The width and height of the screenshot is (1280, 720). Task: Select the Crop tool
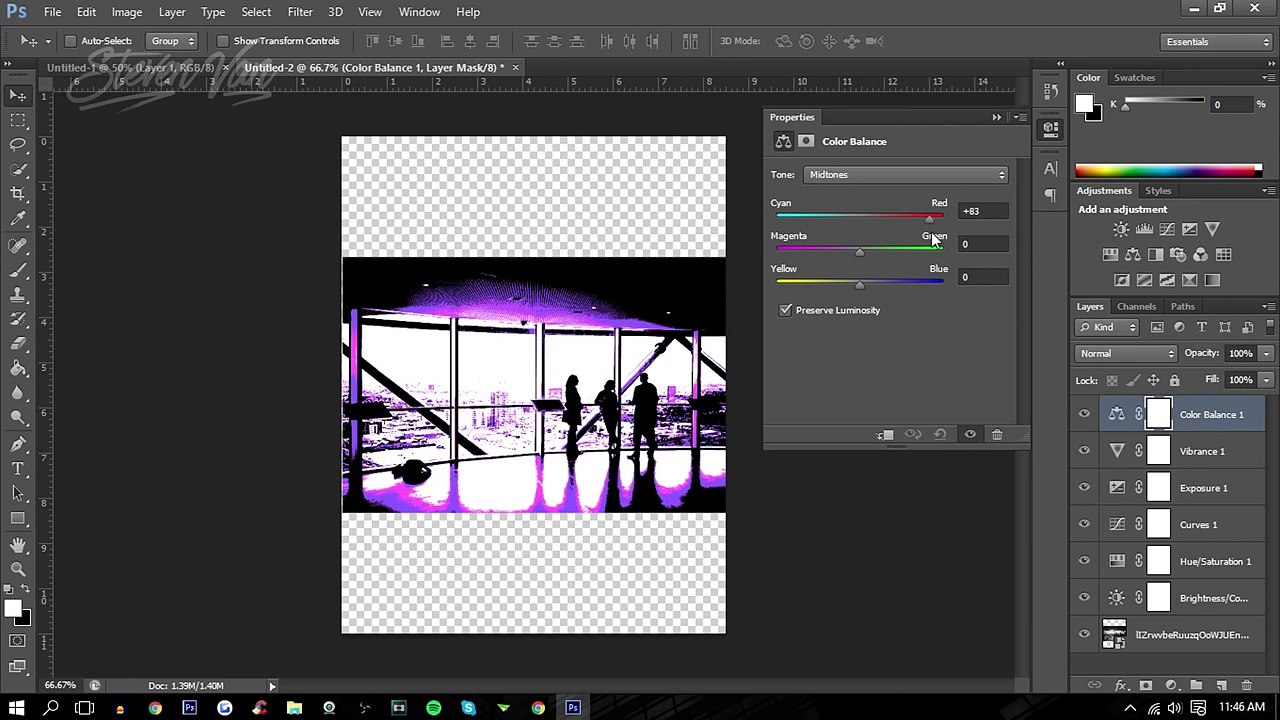[18, 194]
